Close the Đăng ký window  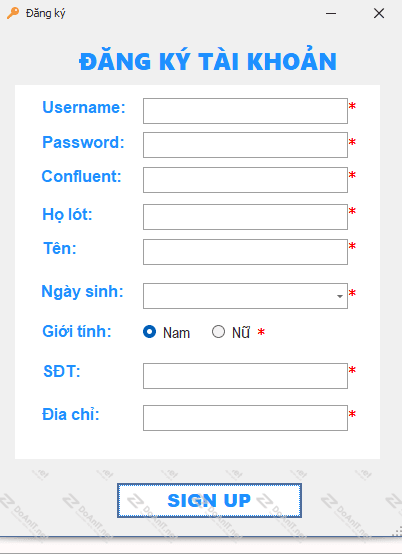[379, 13]
